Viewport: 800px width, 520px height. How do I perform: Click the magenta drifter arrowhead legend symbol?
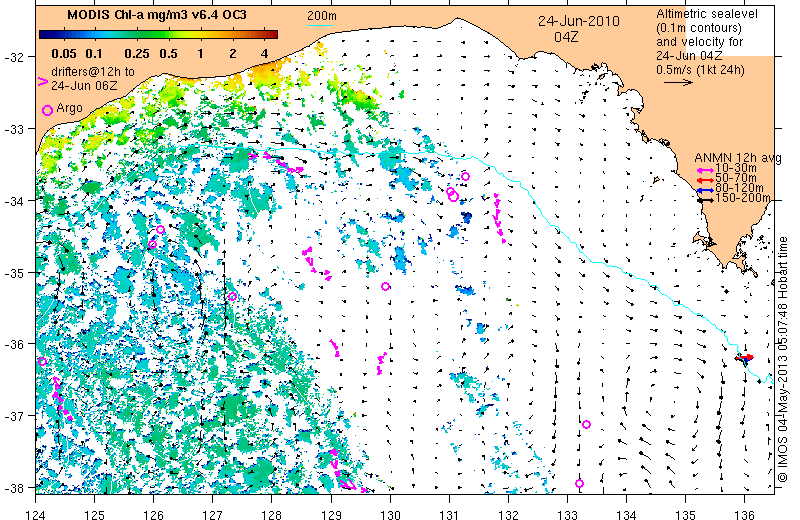pos(43,82)
